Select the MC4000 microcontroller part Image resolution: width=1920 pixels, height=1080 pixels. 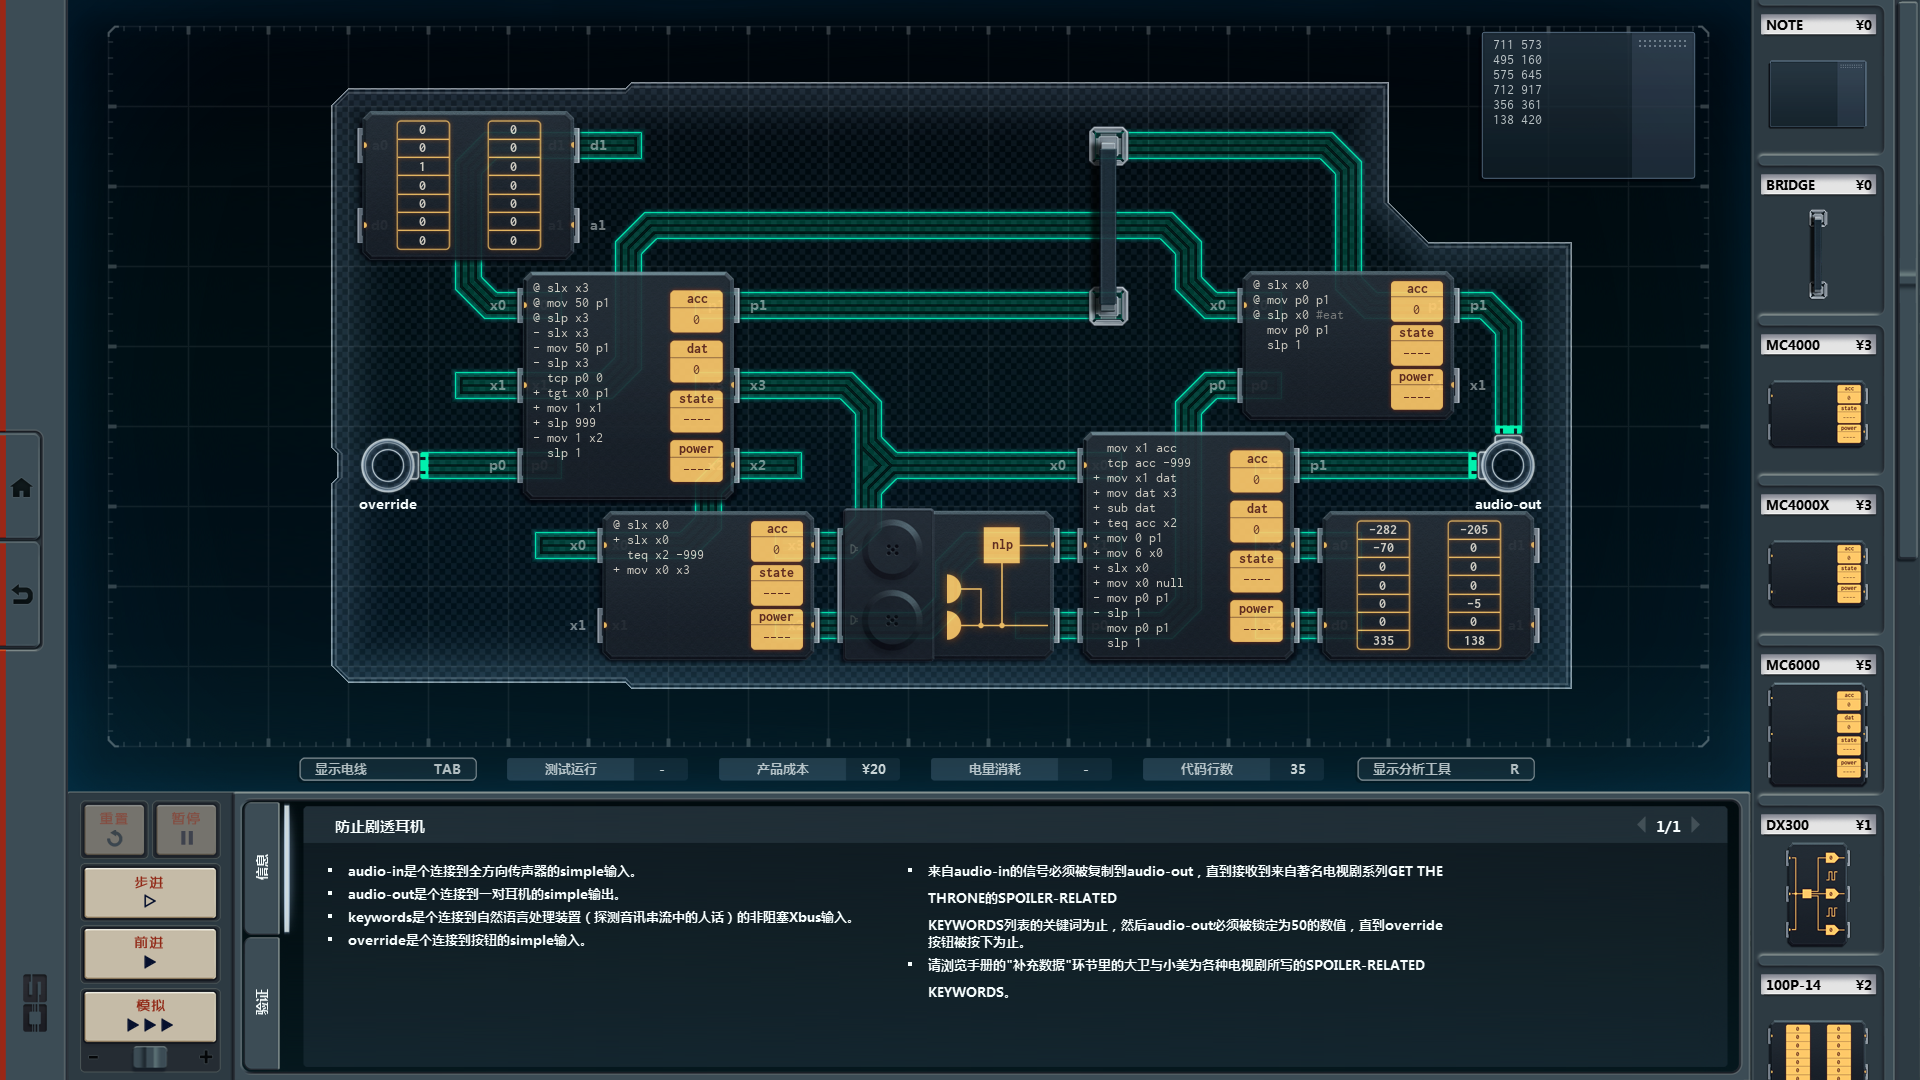[1817, 413]
